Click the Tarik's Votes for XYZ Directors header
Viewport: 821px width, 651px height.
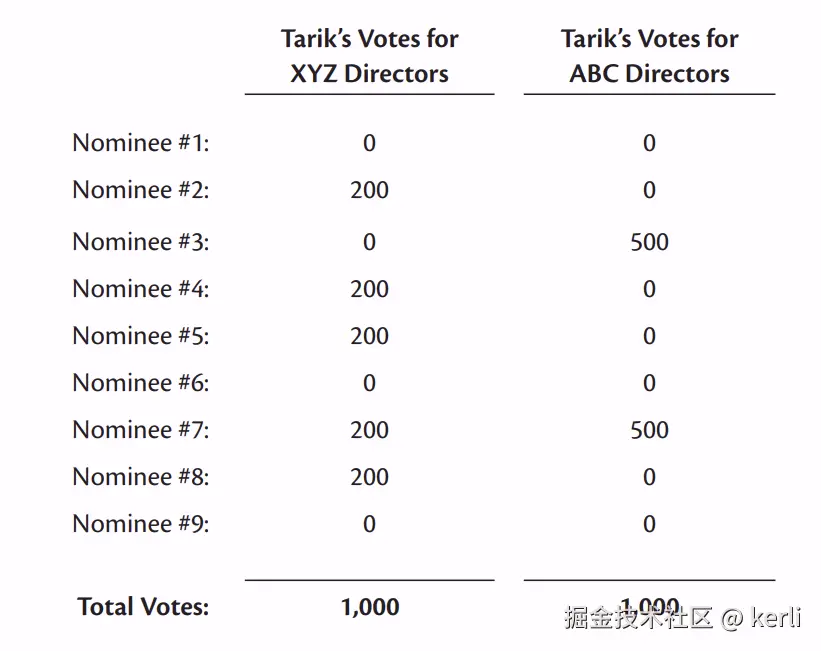pyautogui.click(x=370, y=56)
